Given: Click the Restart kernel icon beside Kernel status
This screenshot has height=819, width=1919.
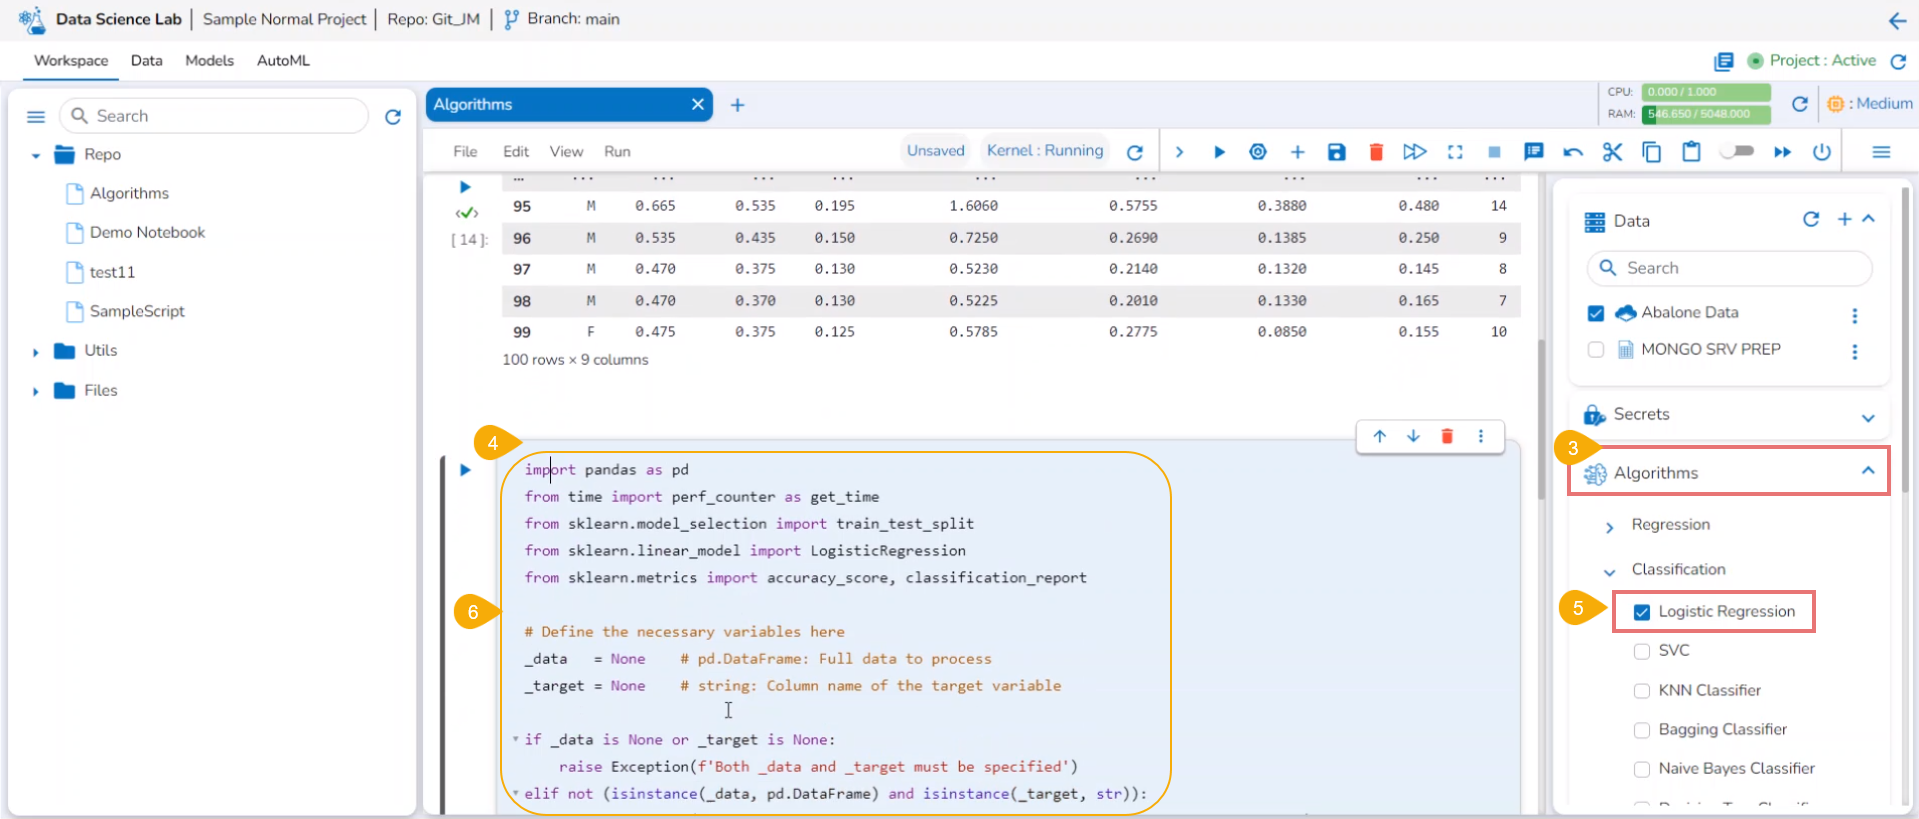Looking at the screenshot, I should pyautogui.click(x=1135, y=152).
